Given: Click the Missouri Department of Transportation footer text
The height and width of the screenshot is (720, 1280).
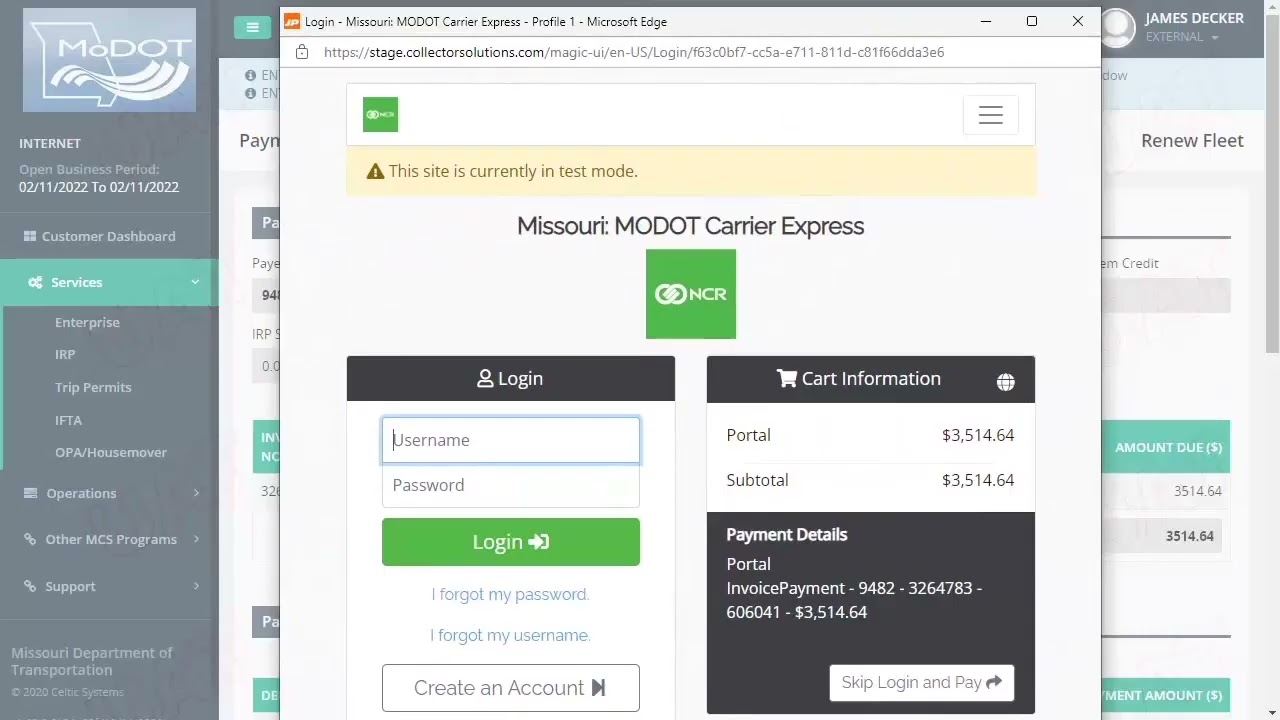Looking at the screenshot, I should (92, 661).
